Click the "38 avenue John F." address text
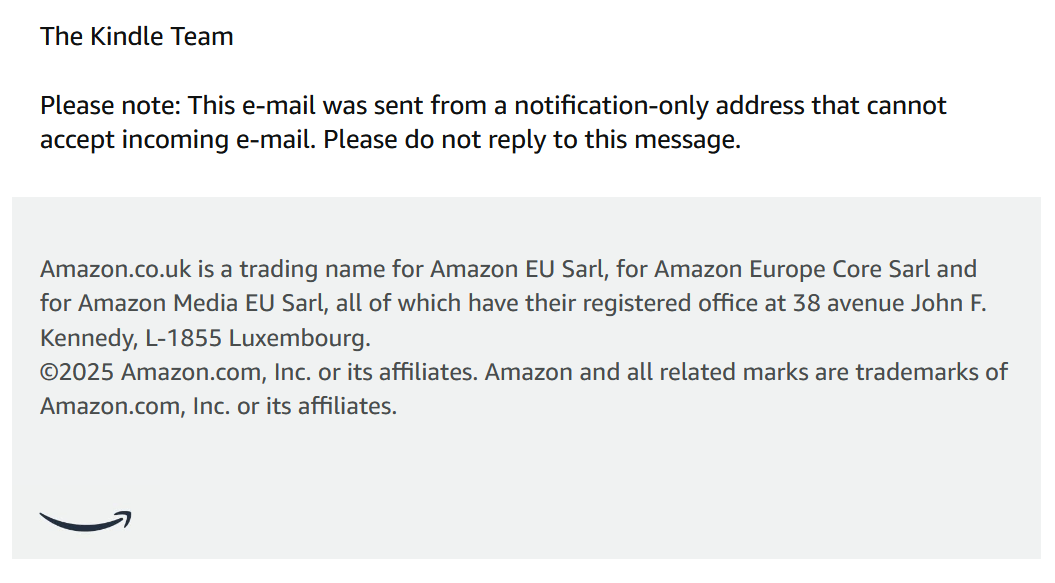 889,303
